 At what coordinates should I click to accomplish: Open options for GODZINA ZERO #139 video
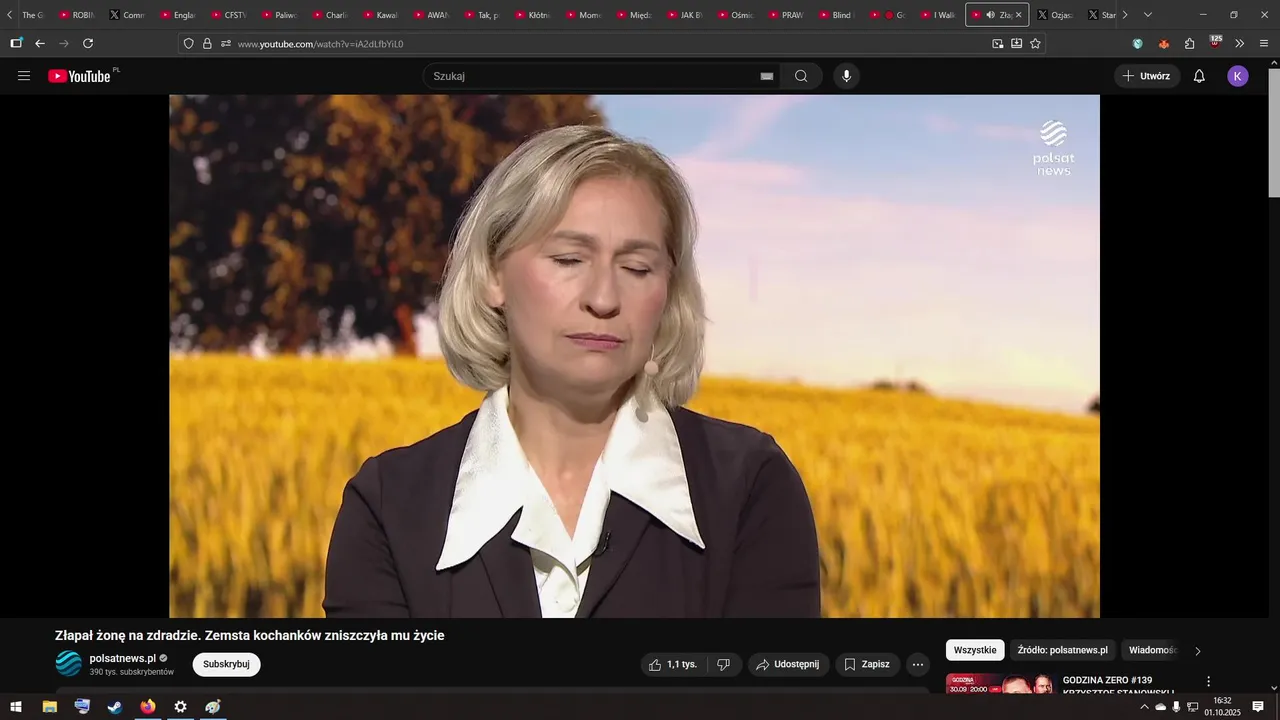pyautogui.click(x=1208, y=681)
